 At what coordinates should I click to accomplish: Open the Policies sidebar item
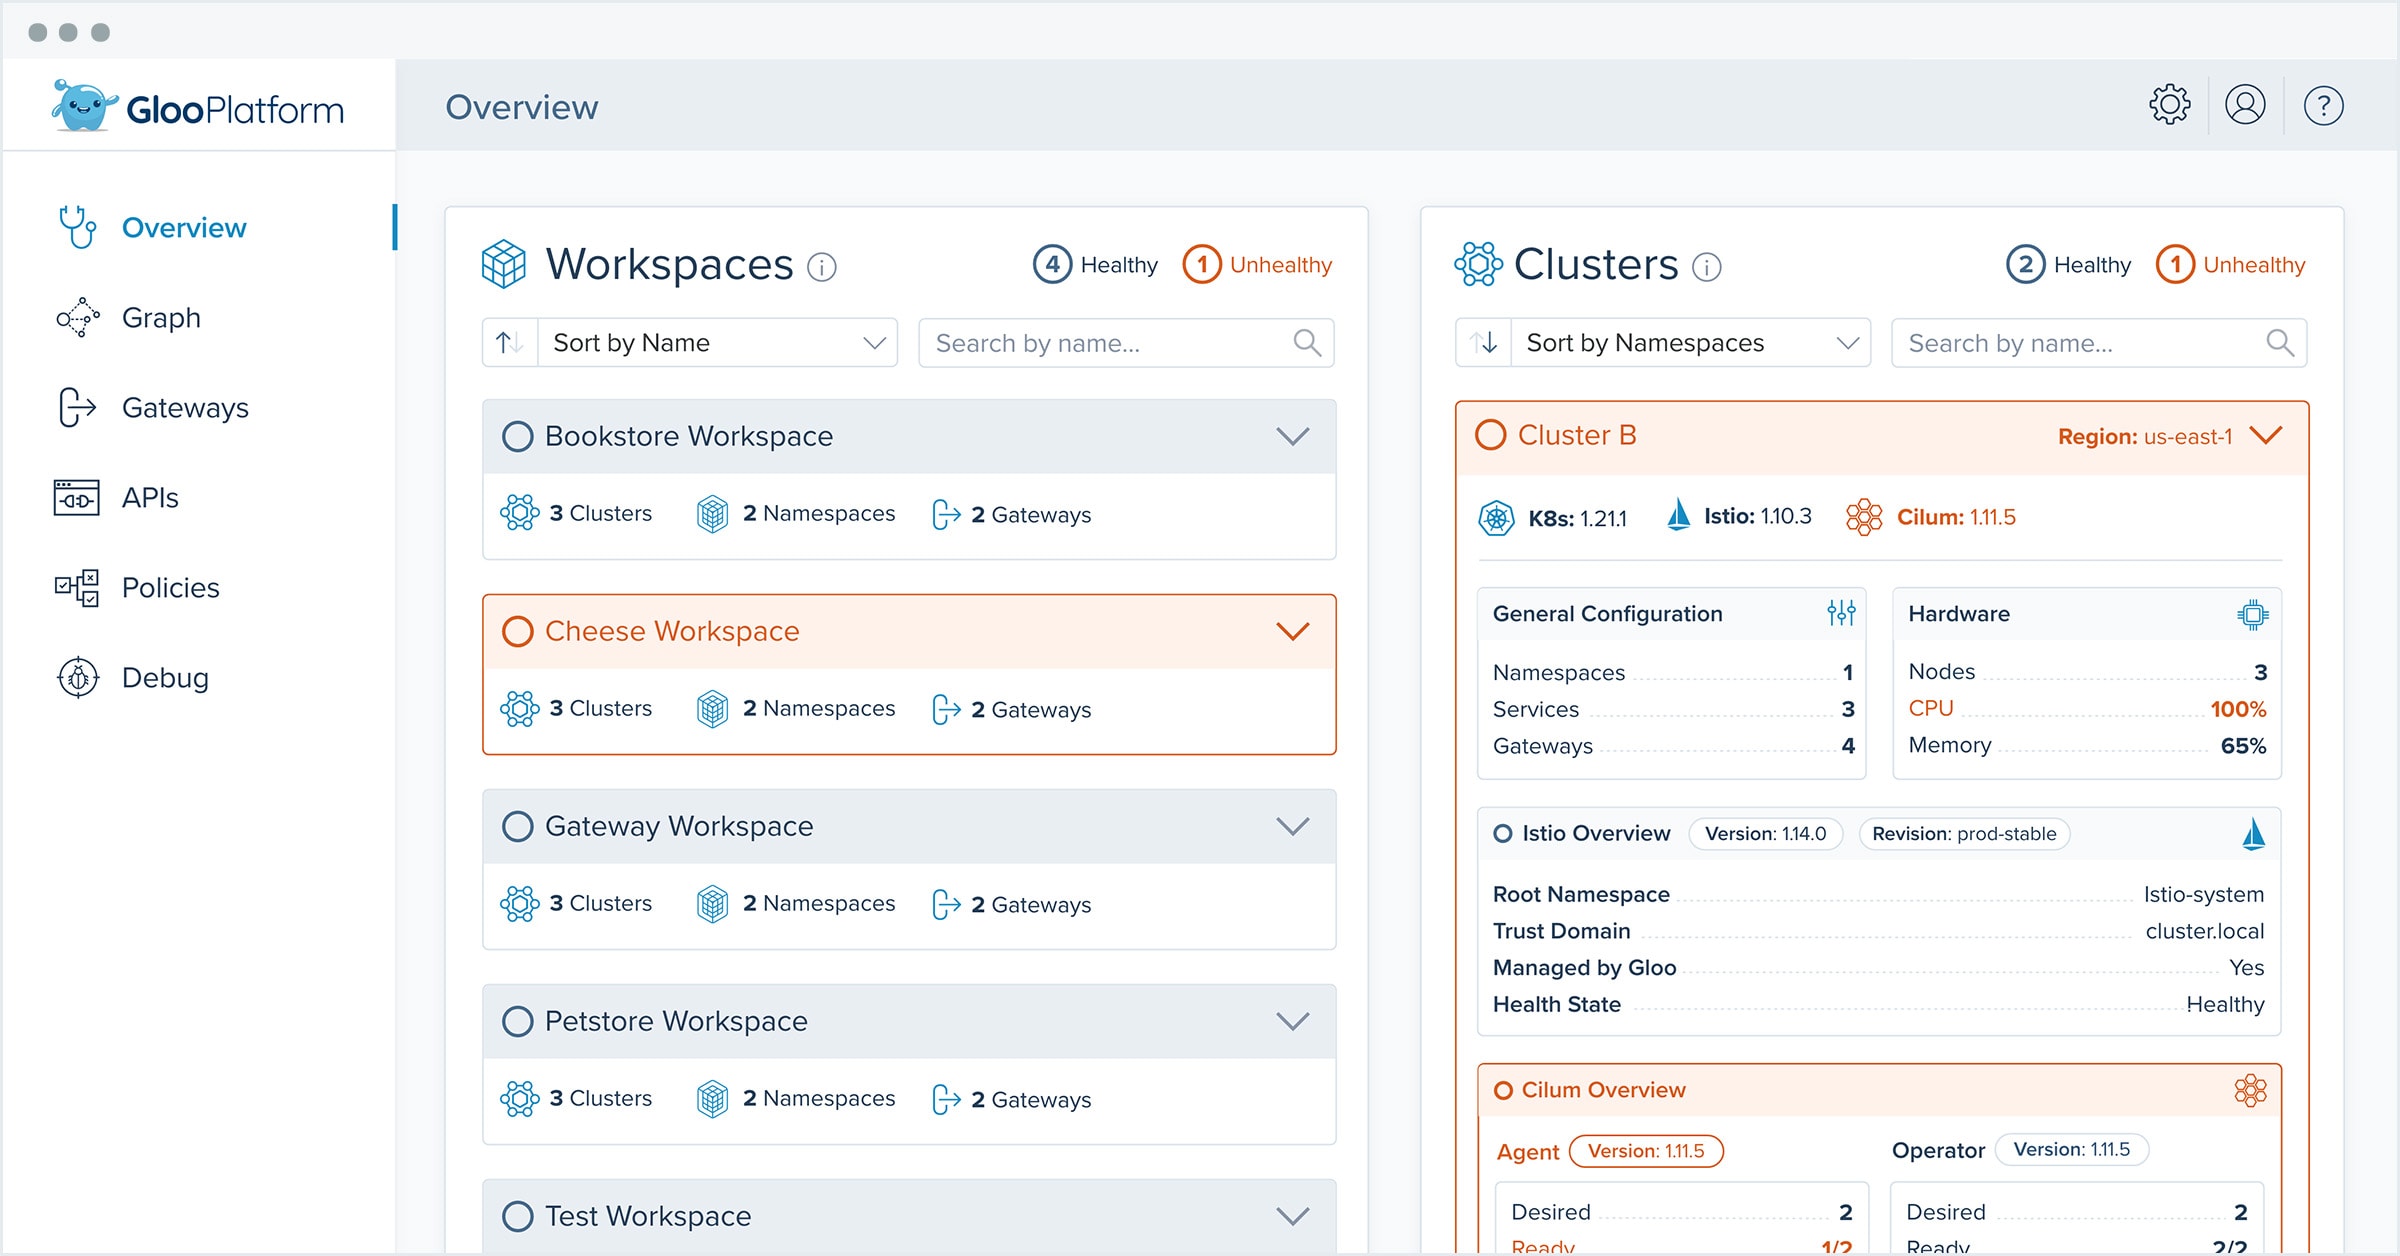[170, 588]
